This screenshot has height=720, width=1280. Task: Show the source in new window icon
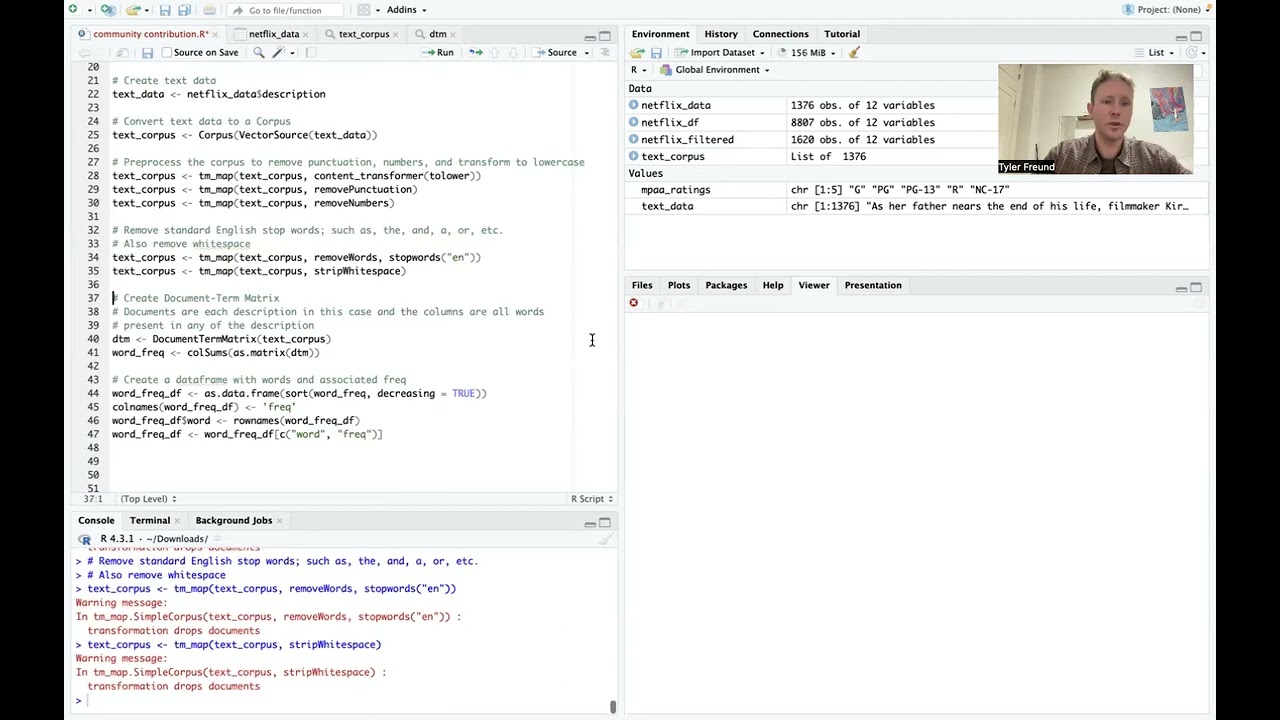[122, 52]
